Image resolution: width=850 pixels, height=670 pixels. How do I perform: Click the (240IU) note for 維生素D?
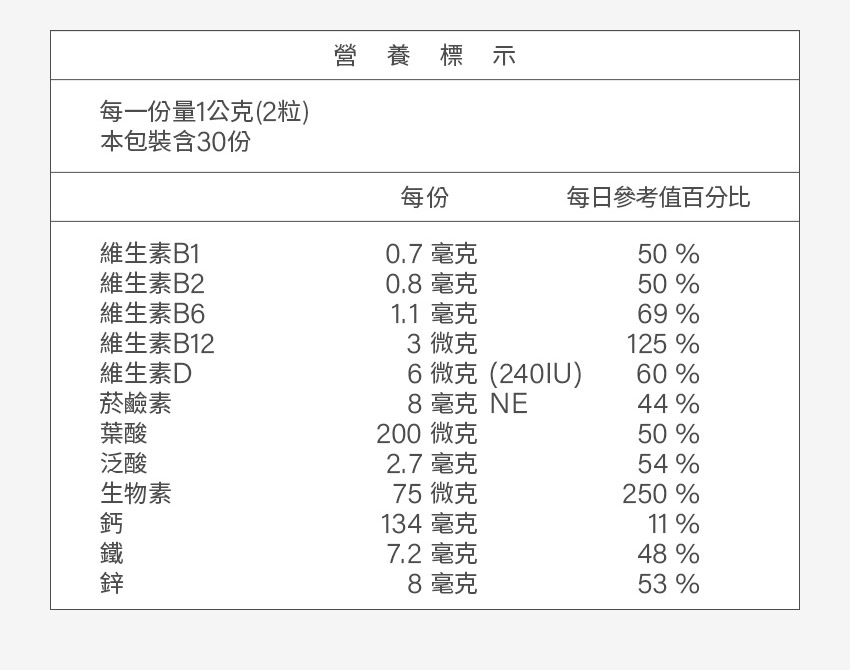tap(536, 374)
